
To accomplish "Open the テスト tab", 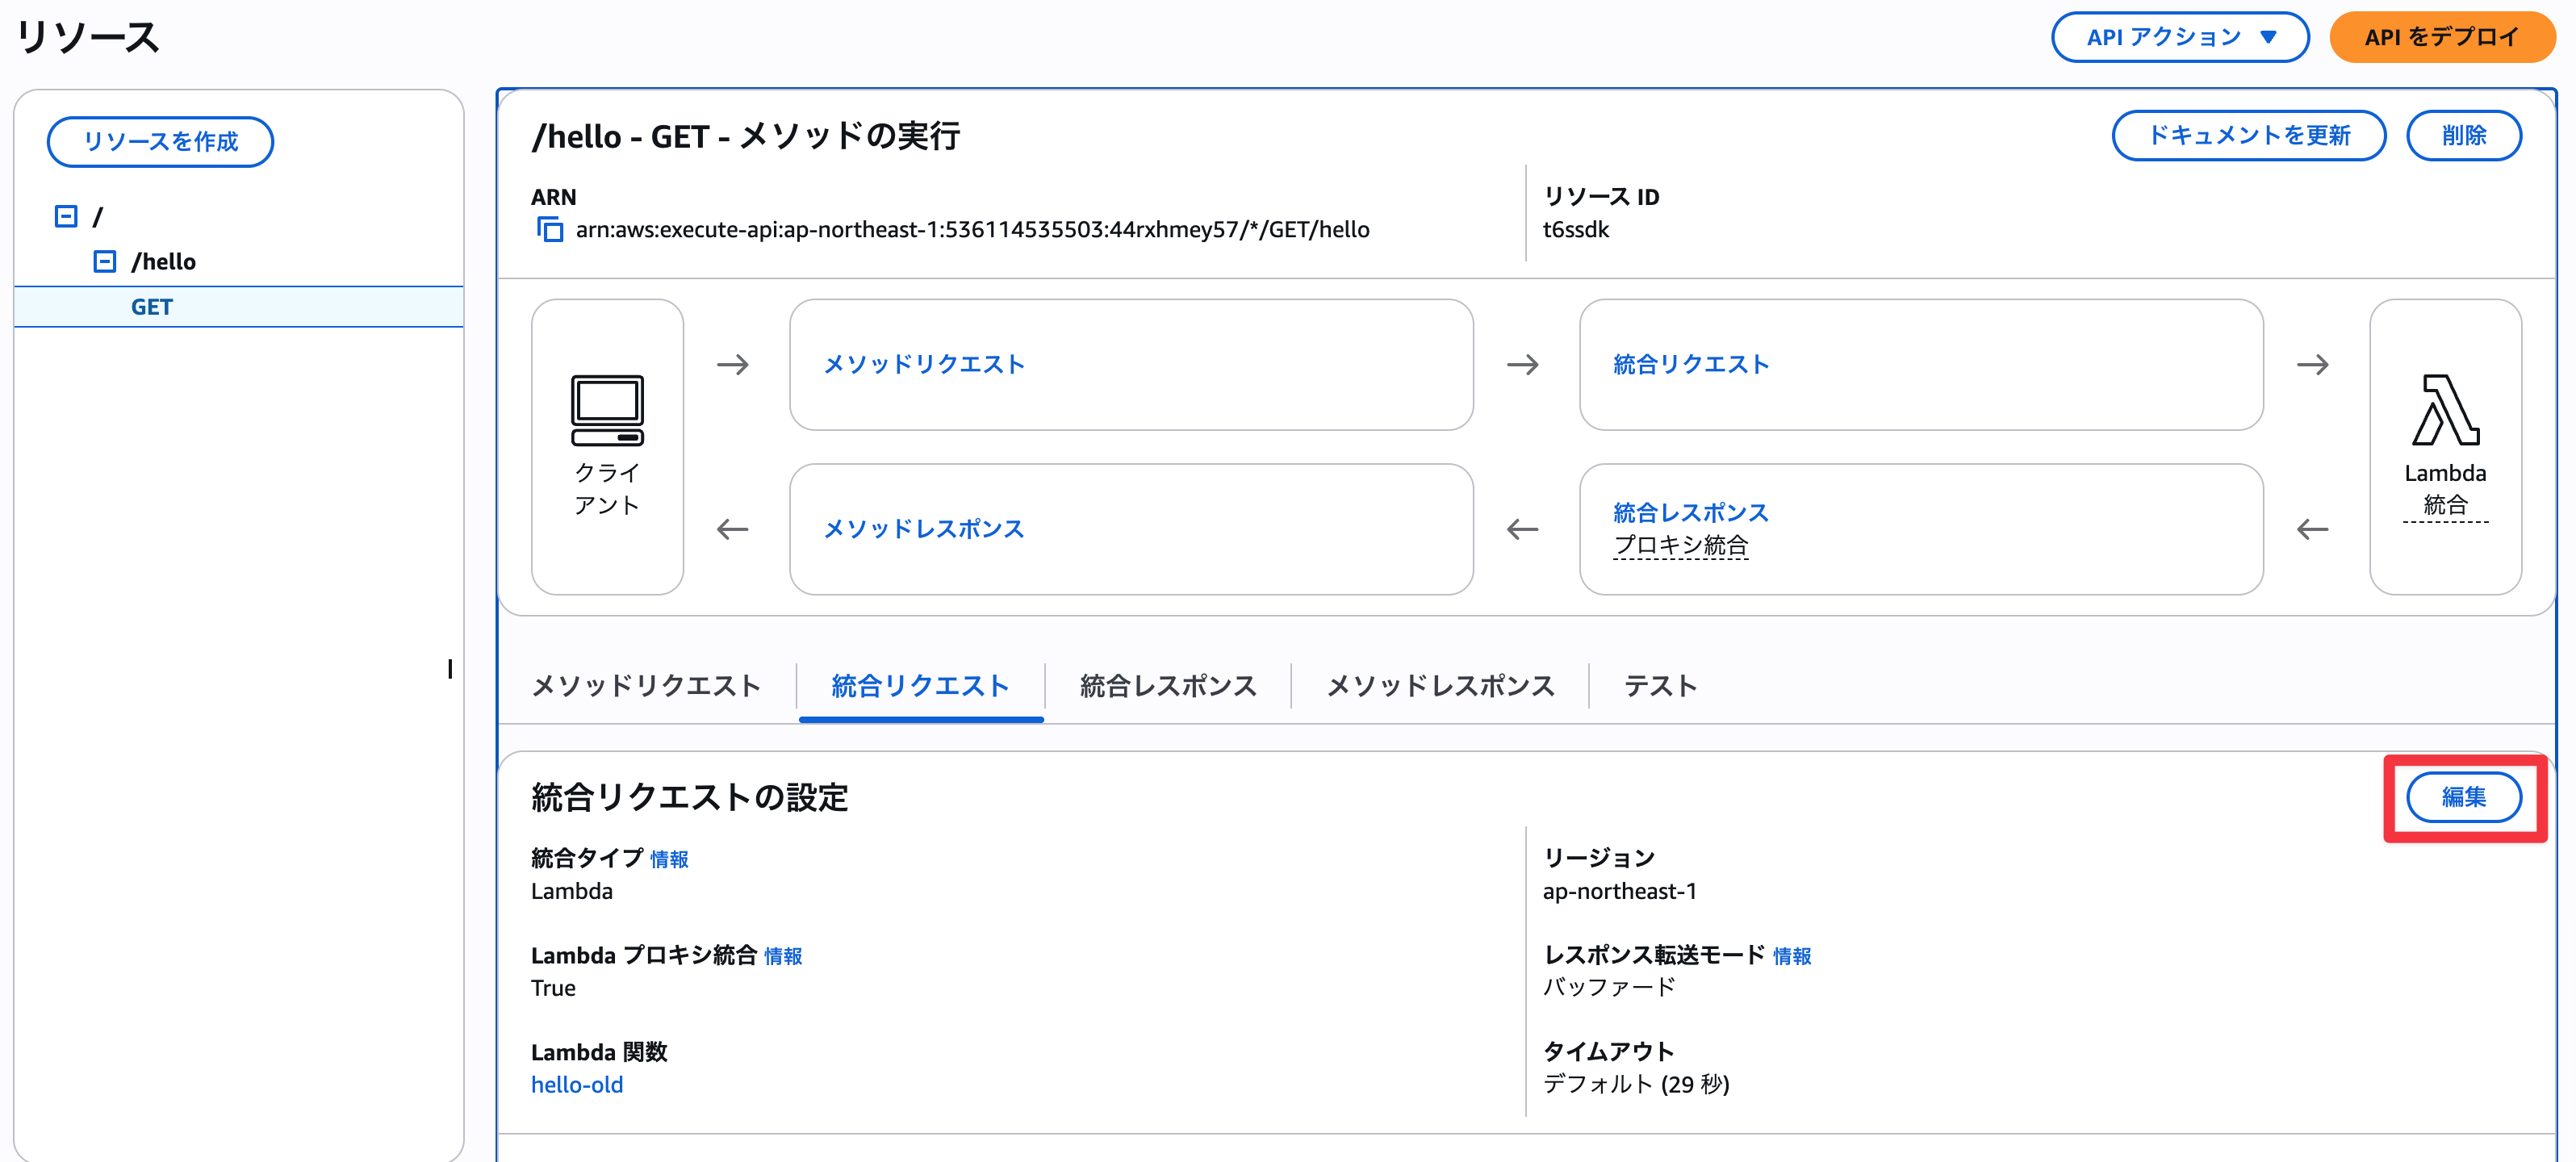I will 1661,686.
